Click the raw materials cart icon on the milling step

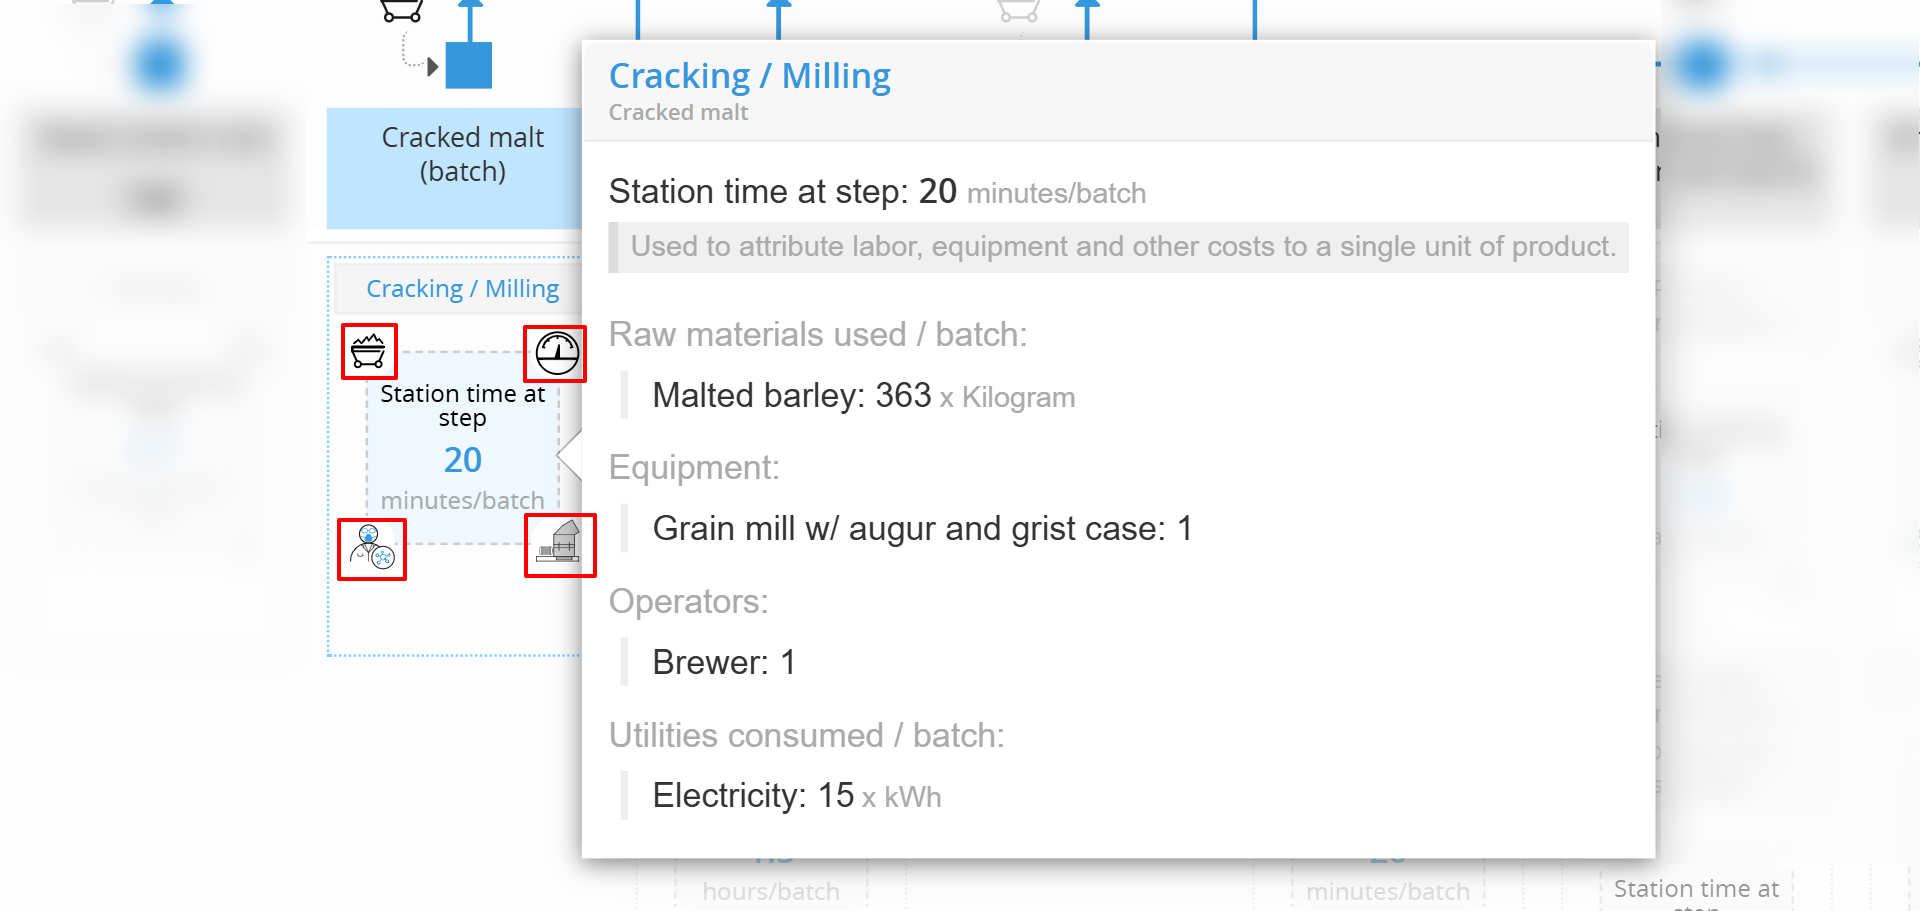[x=369, y=351]
